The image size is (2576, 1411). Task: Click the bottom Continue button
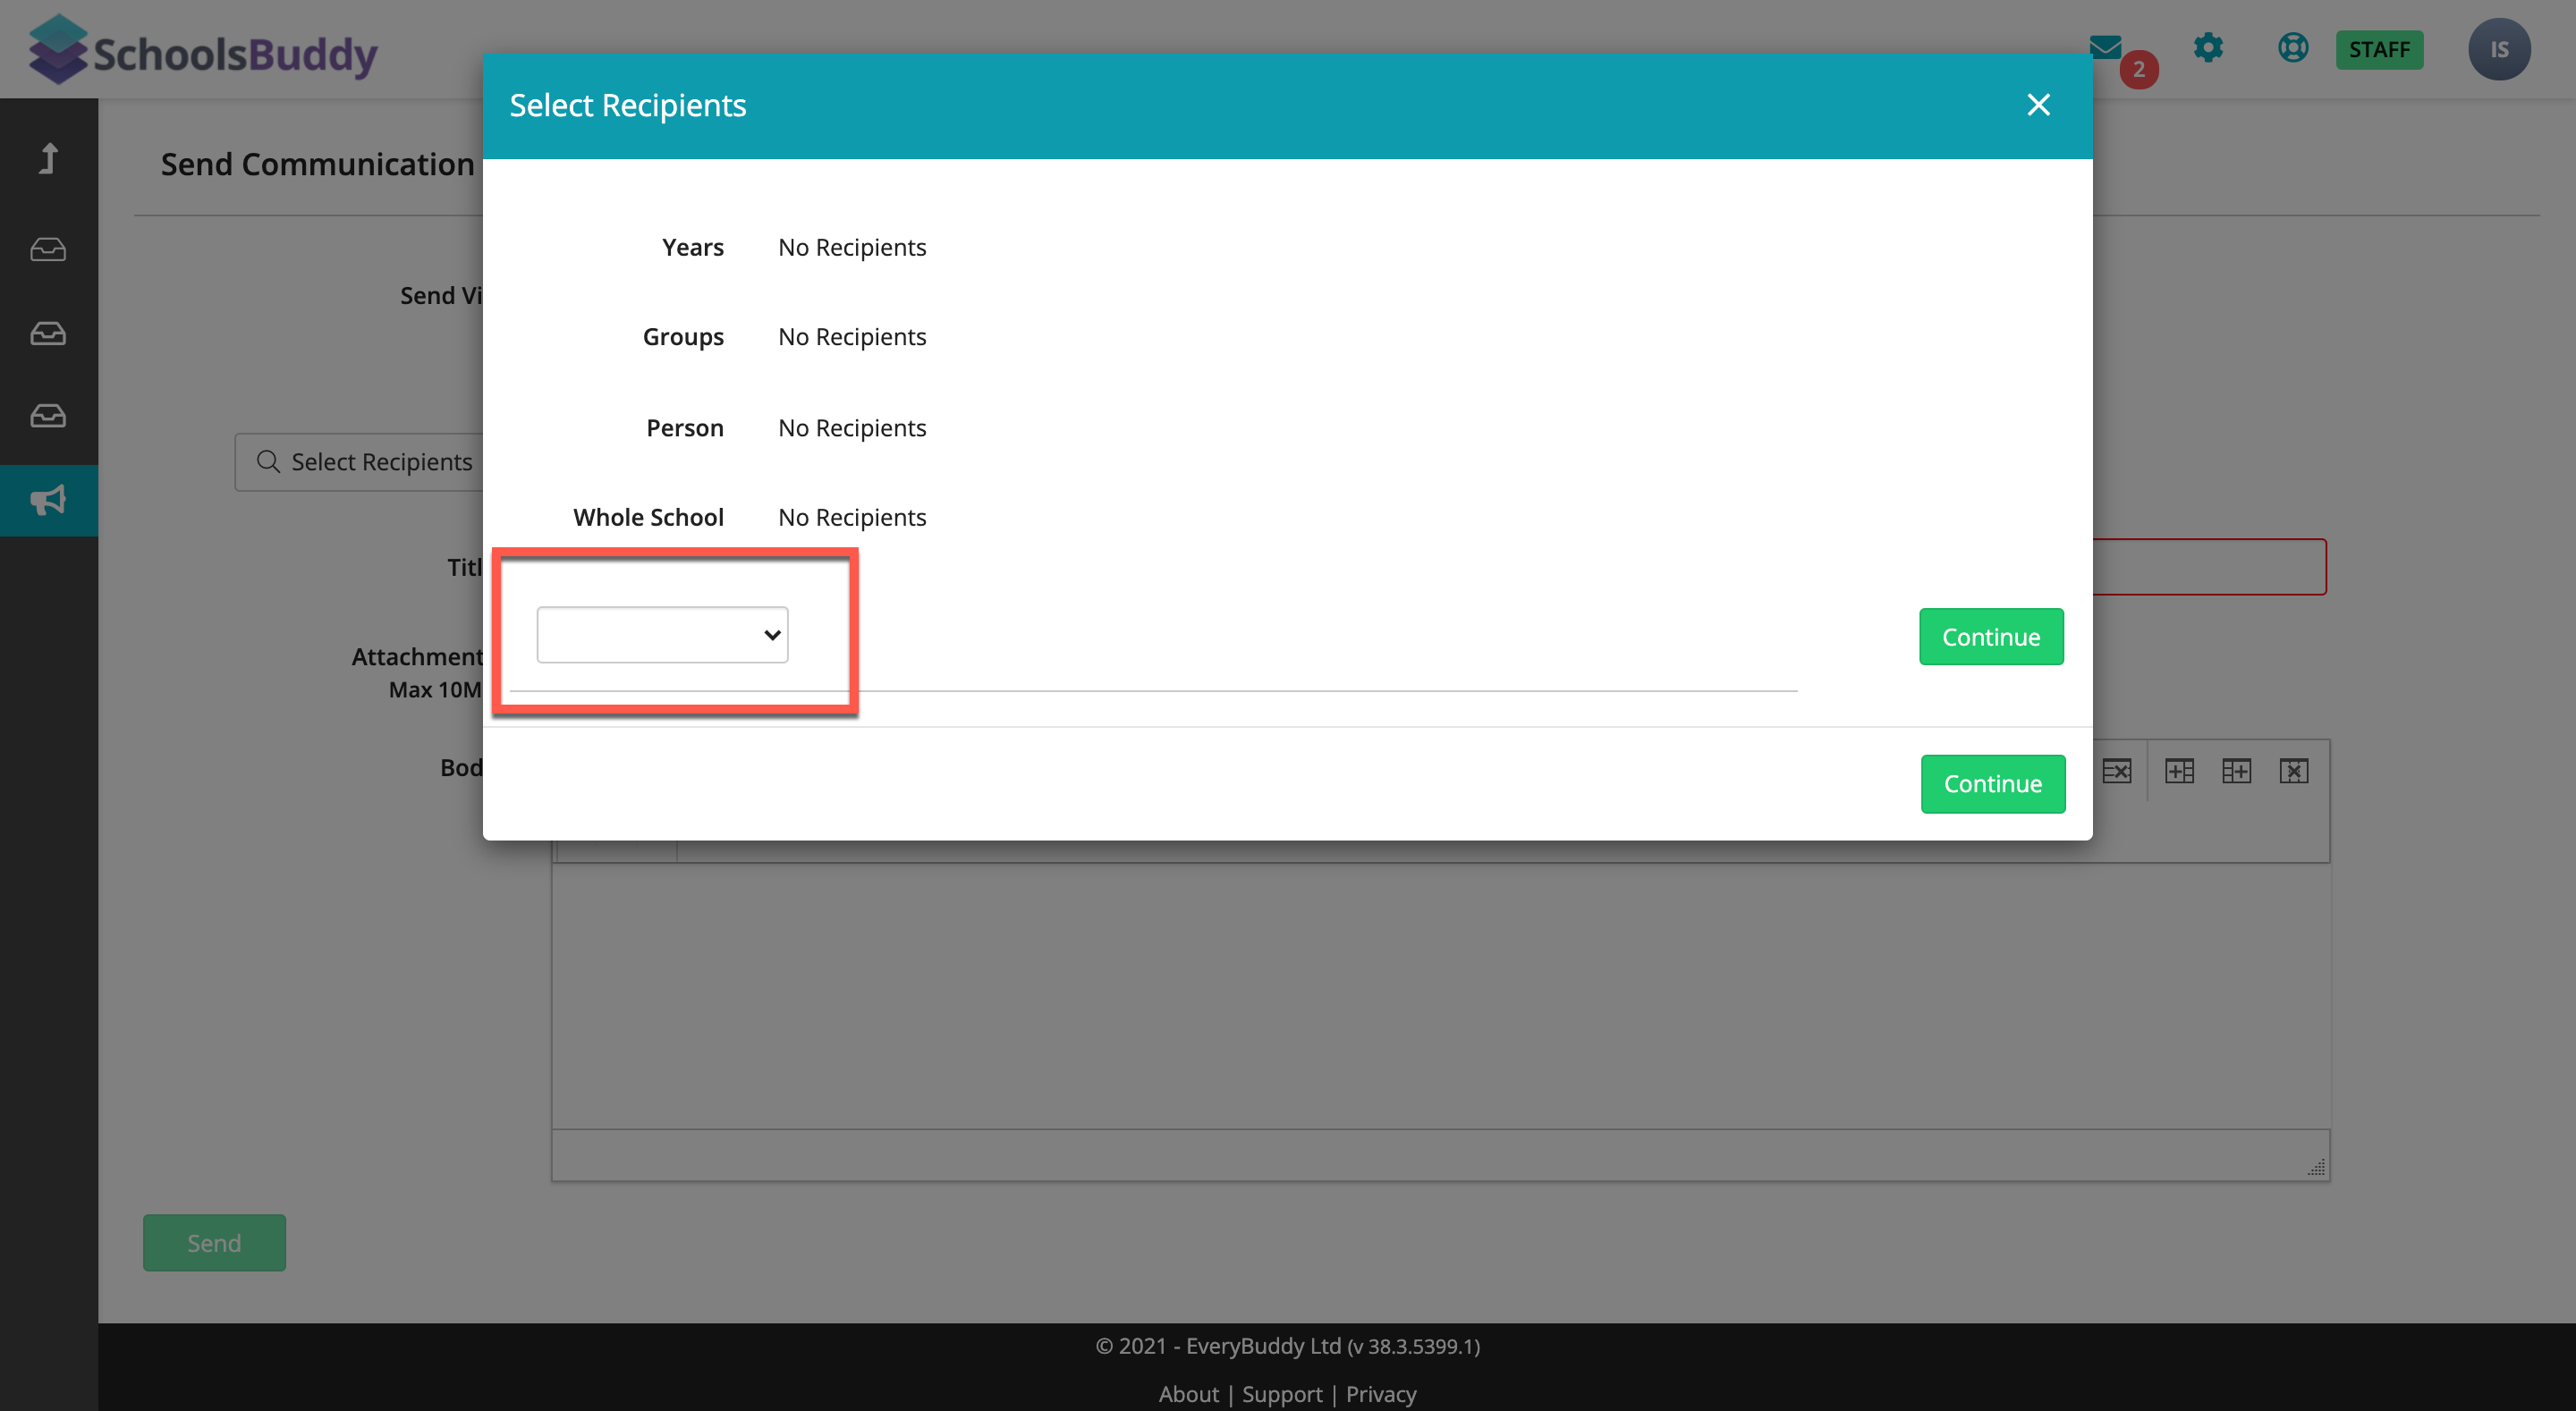(1992, 784)
